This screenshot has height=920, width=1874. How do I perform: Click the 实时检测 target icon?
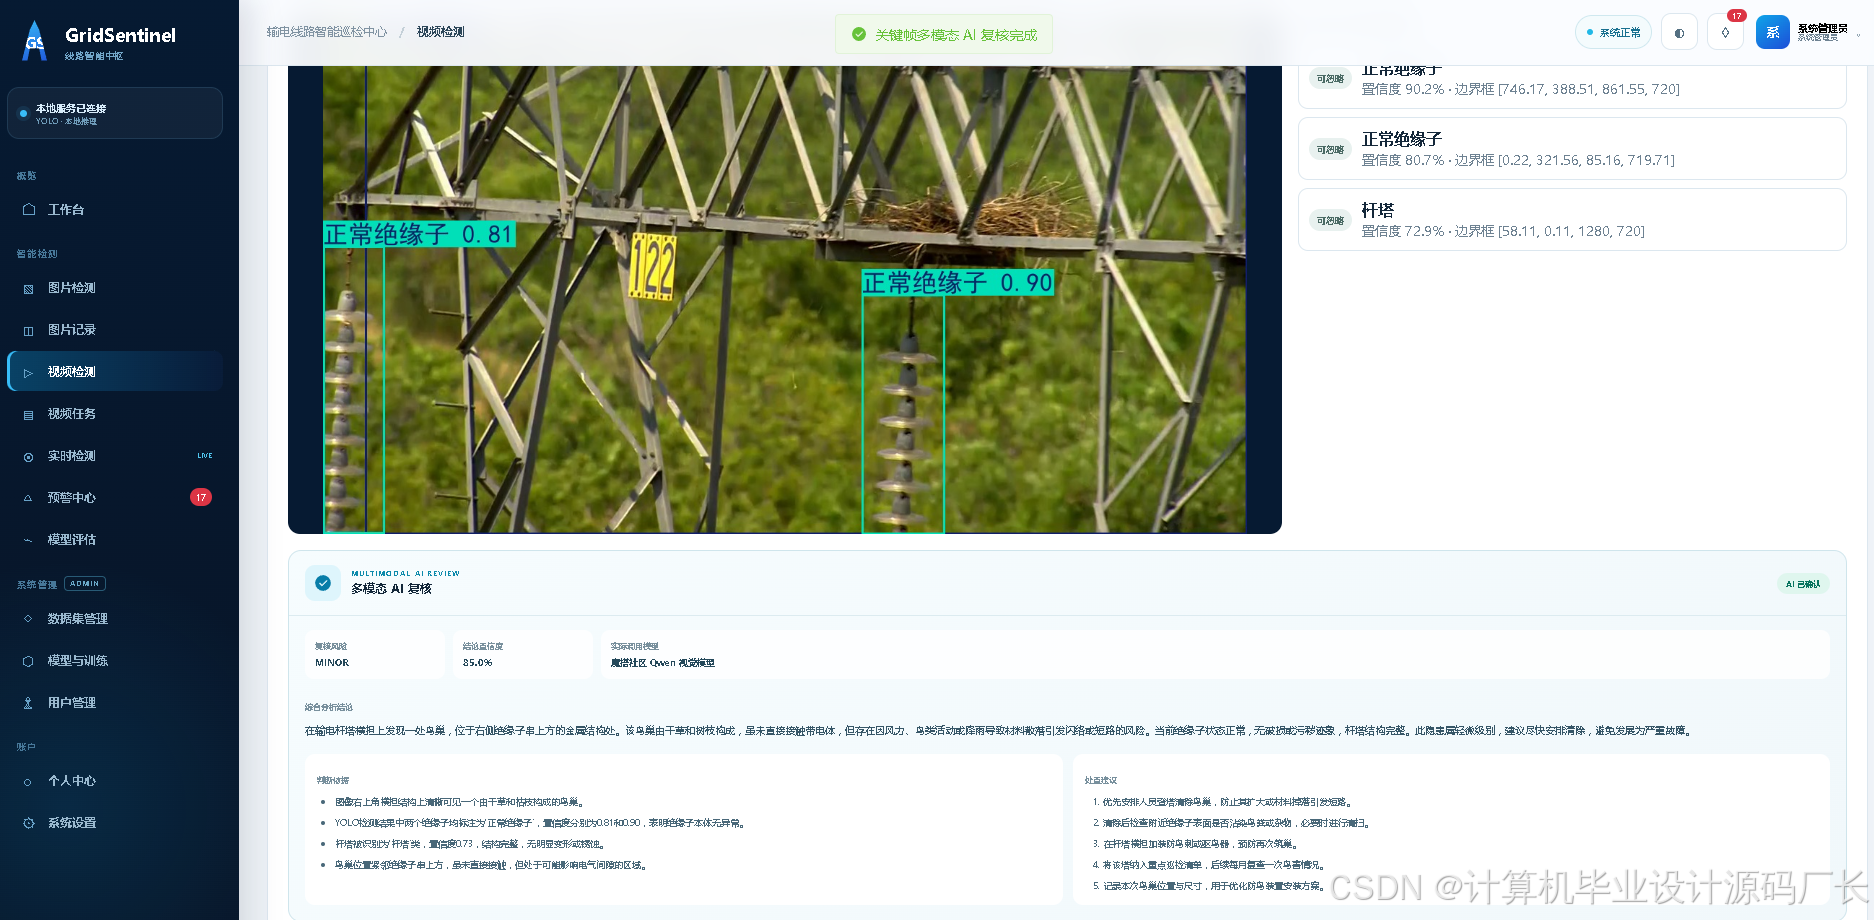[28, 456]
